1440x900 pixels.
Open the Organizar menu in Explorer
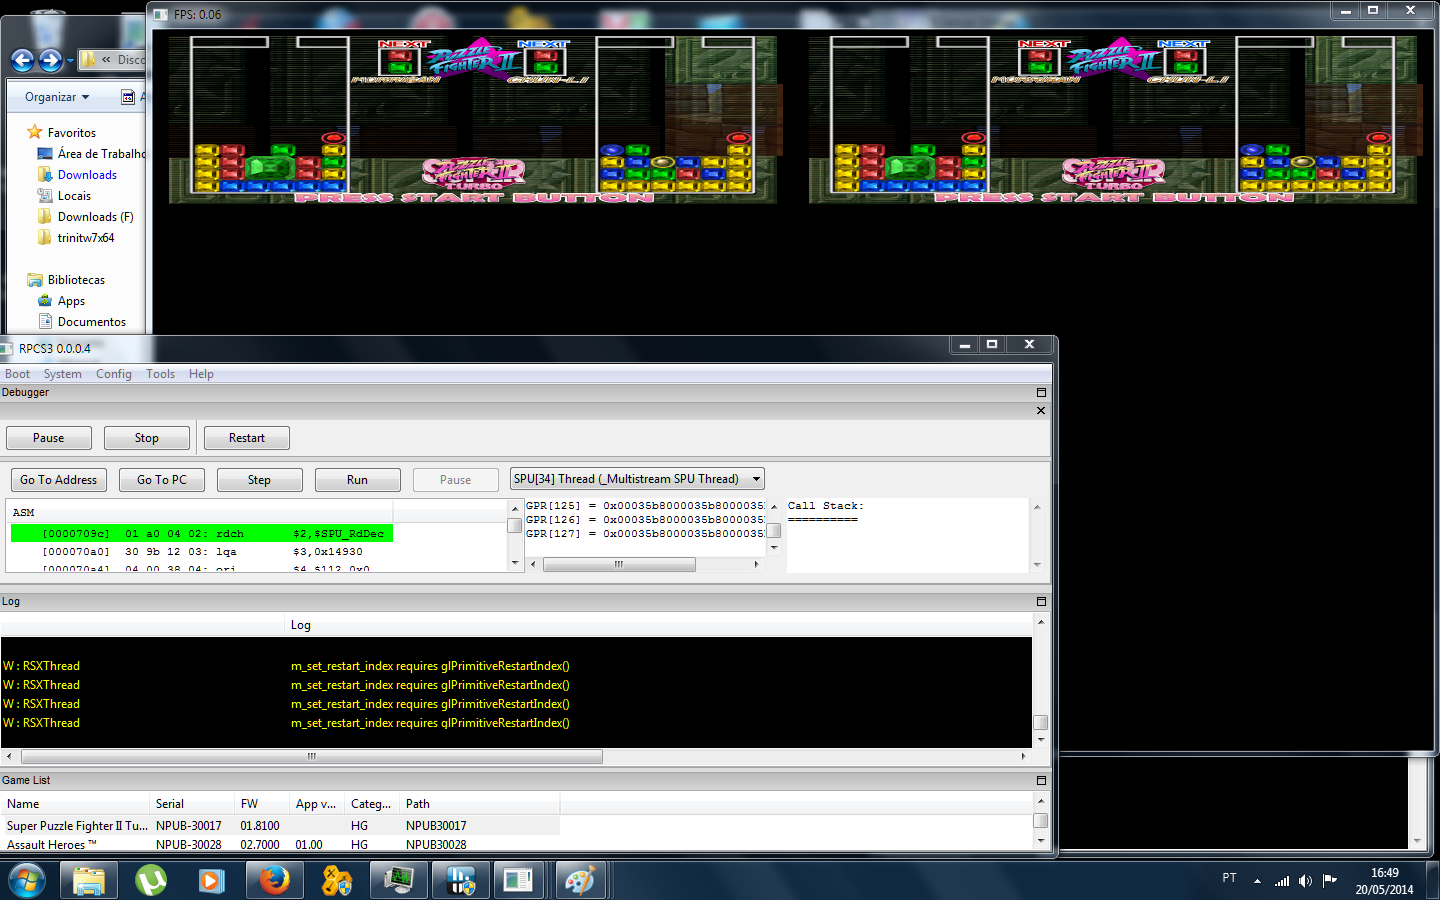(57, 97)
